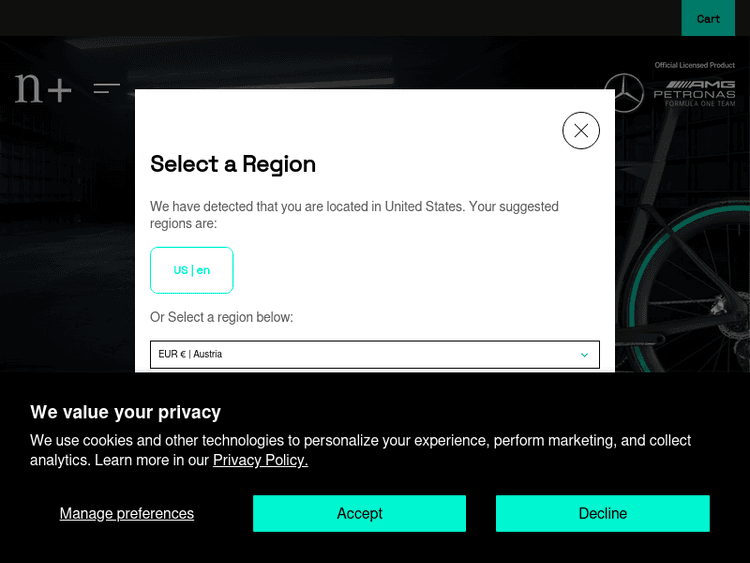The width and height of the screenshot is (750, 563).
Task: Expand the EUR € | Austria region dropdown
Action: click(374, 355)
